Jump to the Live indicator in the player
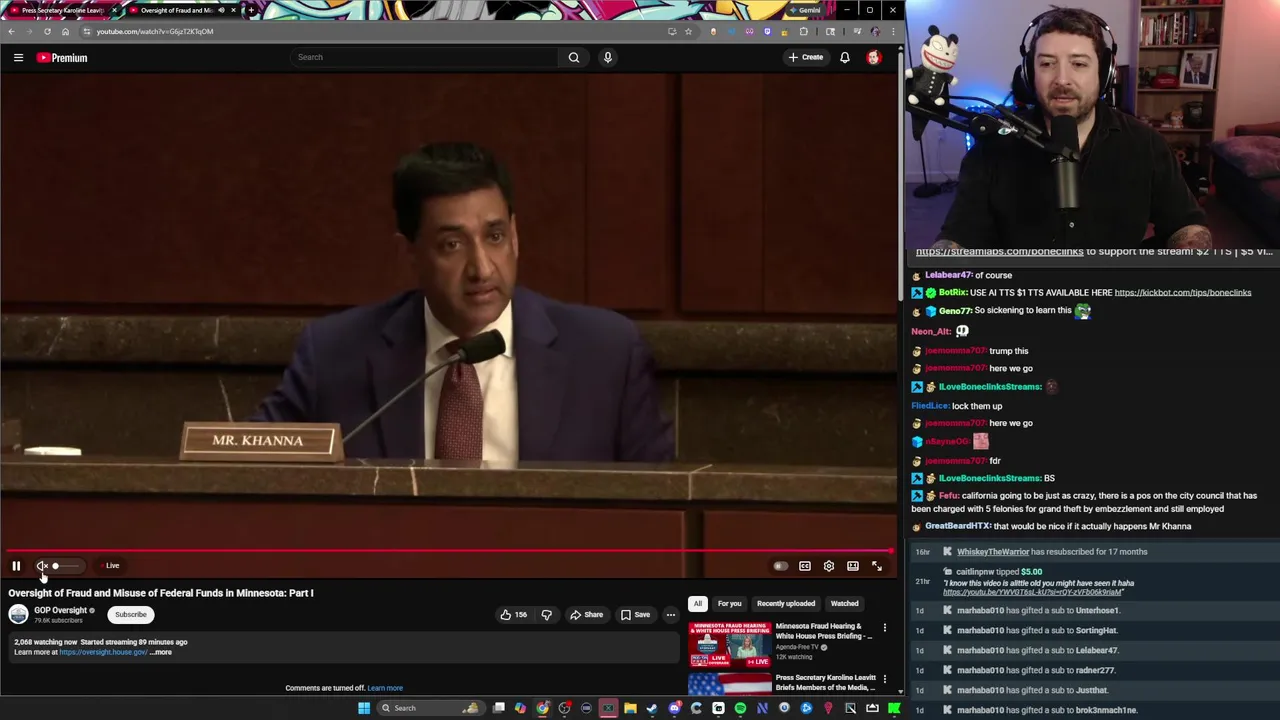The image size is (1280, 720). [111, 566]
